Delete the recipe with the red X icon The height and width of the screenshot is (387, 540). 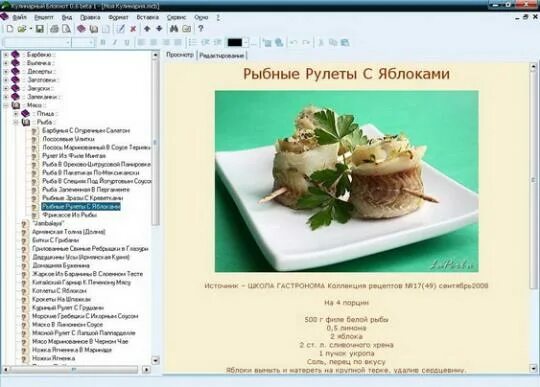133,29
